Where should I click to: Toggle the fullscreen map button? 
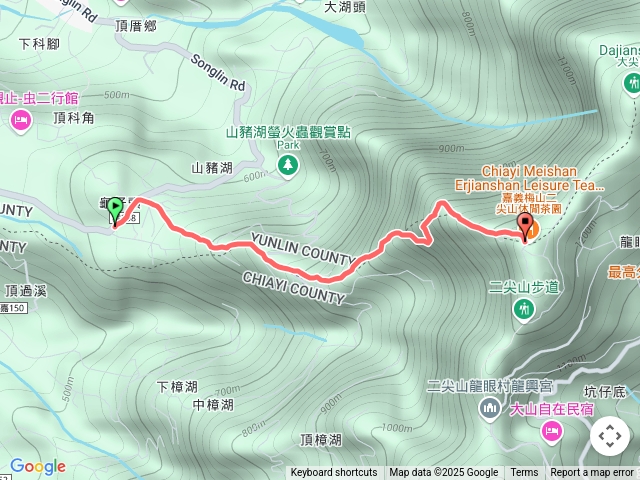610,436
